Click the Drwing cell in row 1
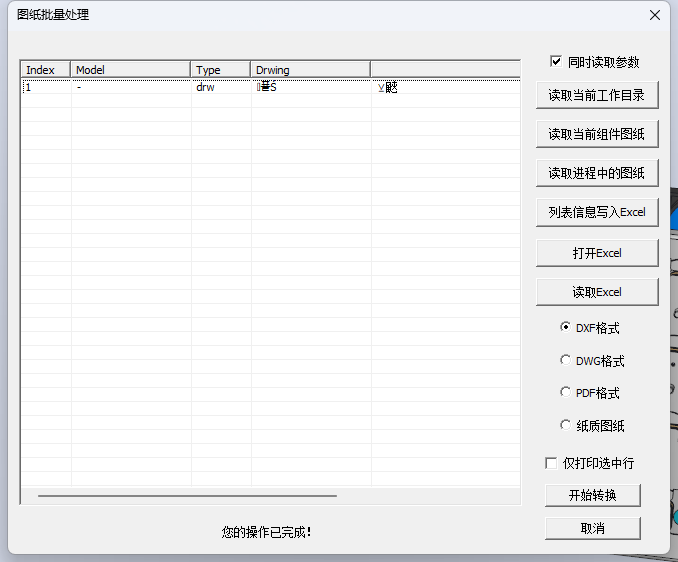The image size is (678, 562). pyautogui.click(x=311, y=87)
